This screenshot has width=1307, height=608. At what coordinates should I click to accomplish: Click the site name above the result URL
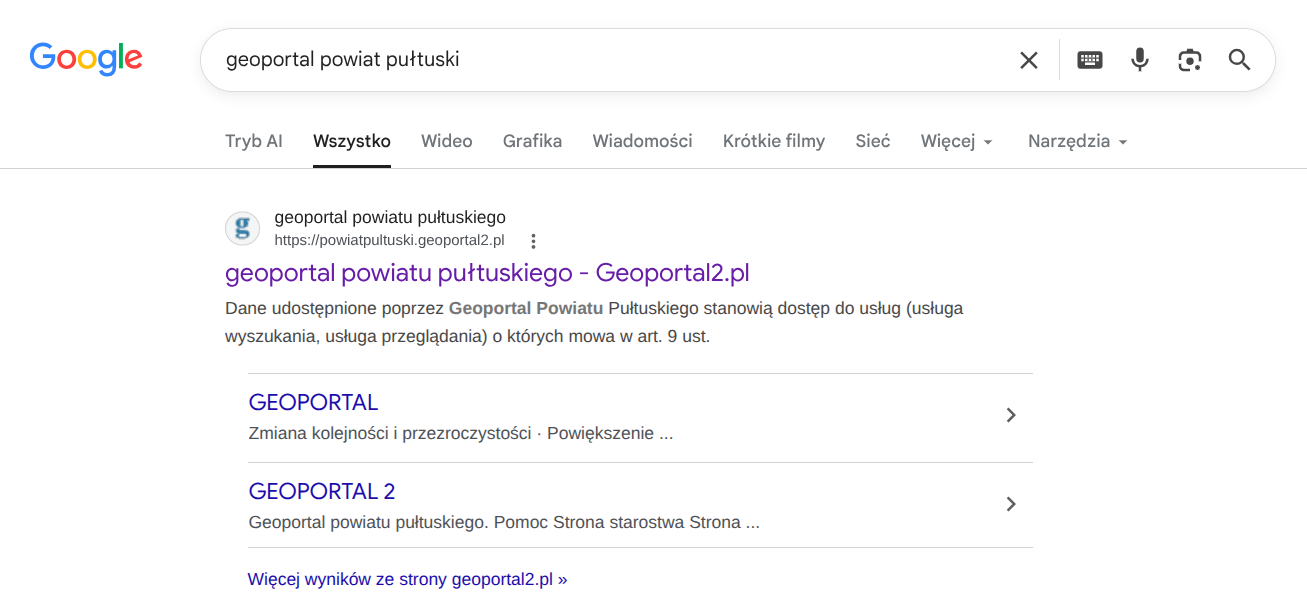pos(390,217)
